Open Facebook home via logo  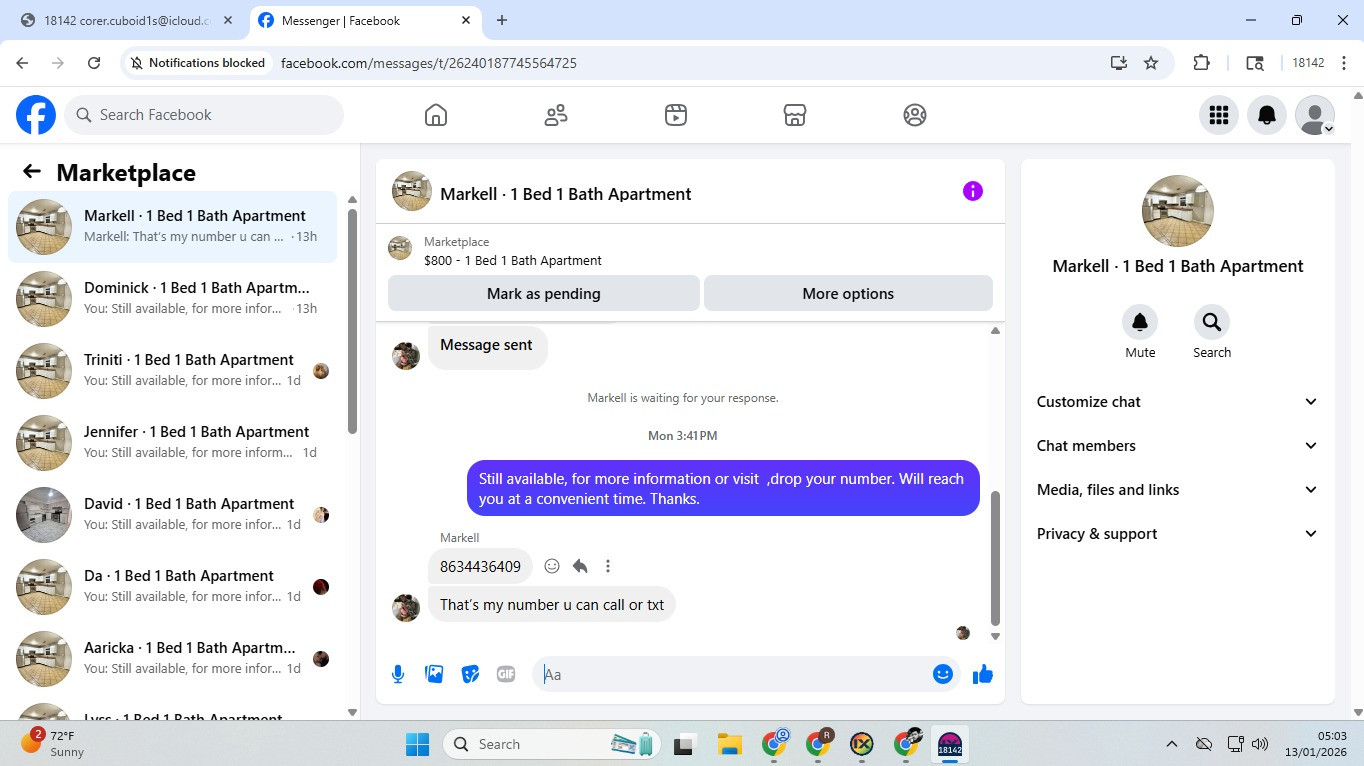tap(36, 115)
